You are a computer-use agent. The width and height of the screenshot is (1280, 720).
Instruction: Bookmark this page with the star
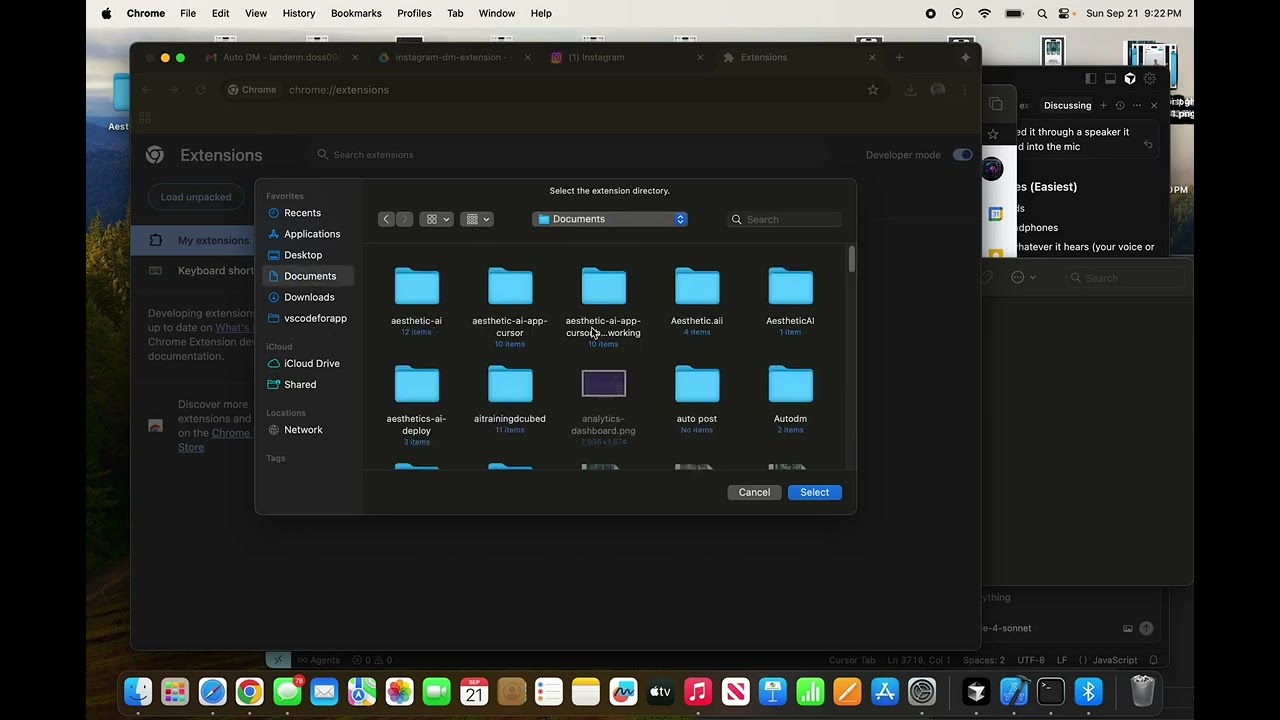[873, 90]
